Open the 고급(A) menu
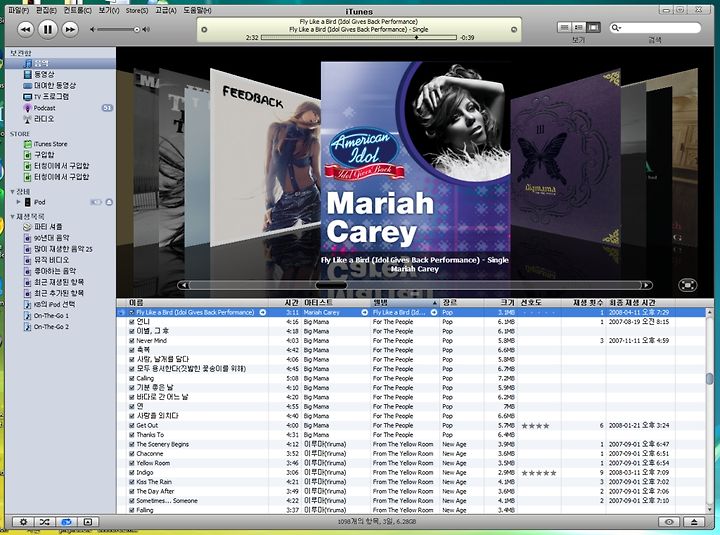The image size is (720, 535). click(165, 10)
